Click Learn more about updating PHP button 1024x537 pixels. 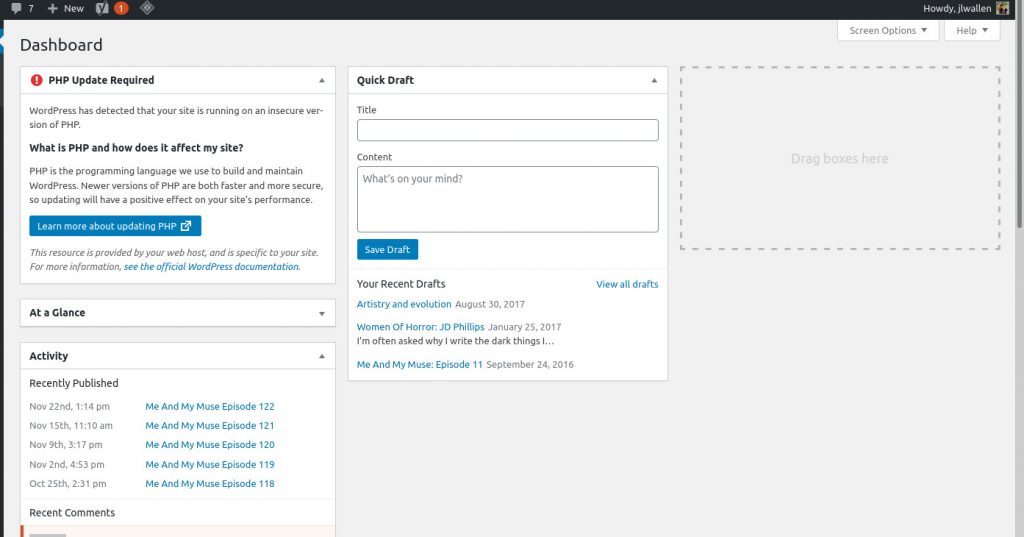(x=115, y=226)
